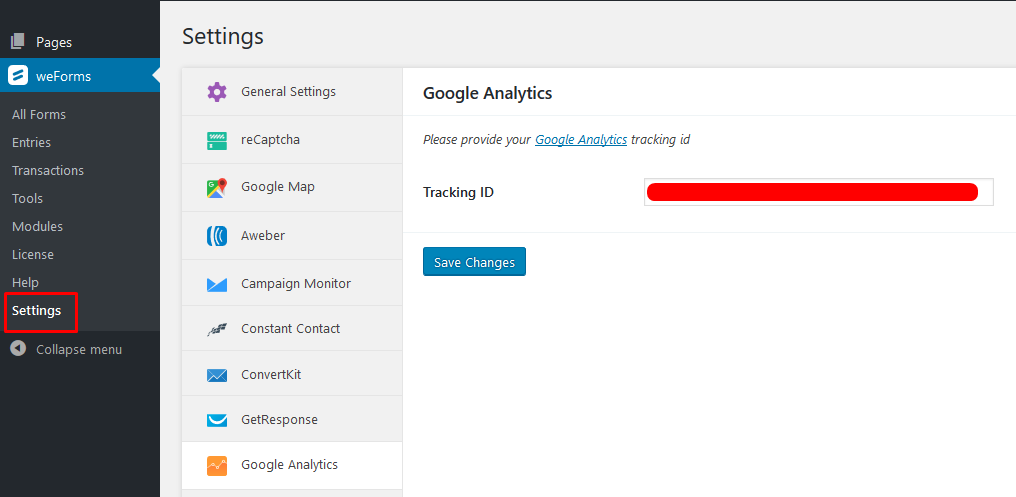Click the purple General Settings gear icon
Viewport: 1016px width, 497px height.
[217, 92]
